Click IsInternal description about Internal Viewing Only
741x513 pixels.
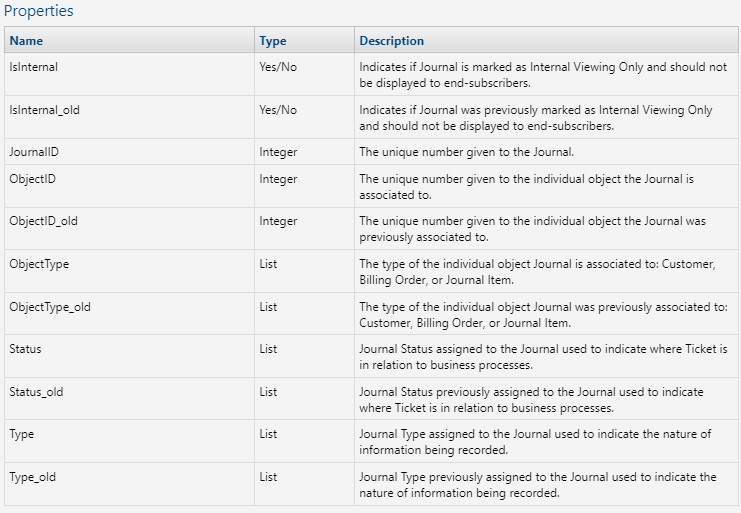(x=543, y=75)
